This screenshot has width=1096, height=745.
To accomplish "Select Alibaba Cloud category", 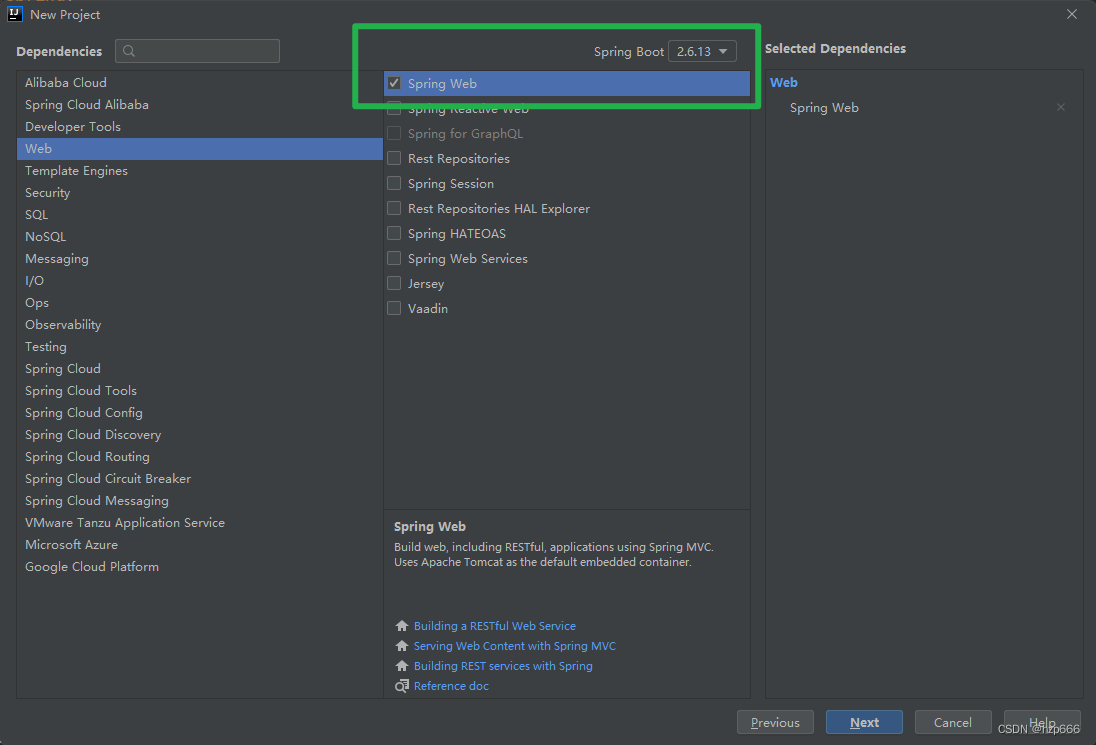I will 200,82.
